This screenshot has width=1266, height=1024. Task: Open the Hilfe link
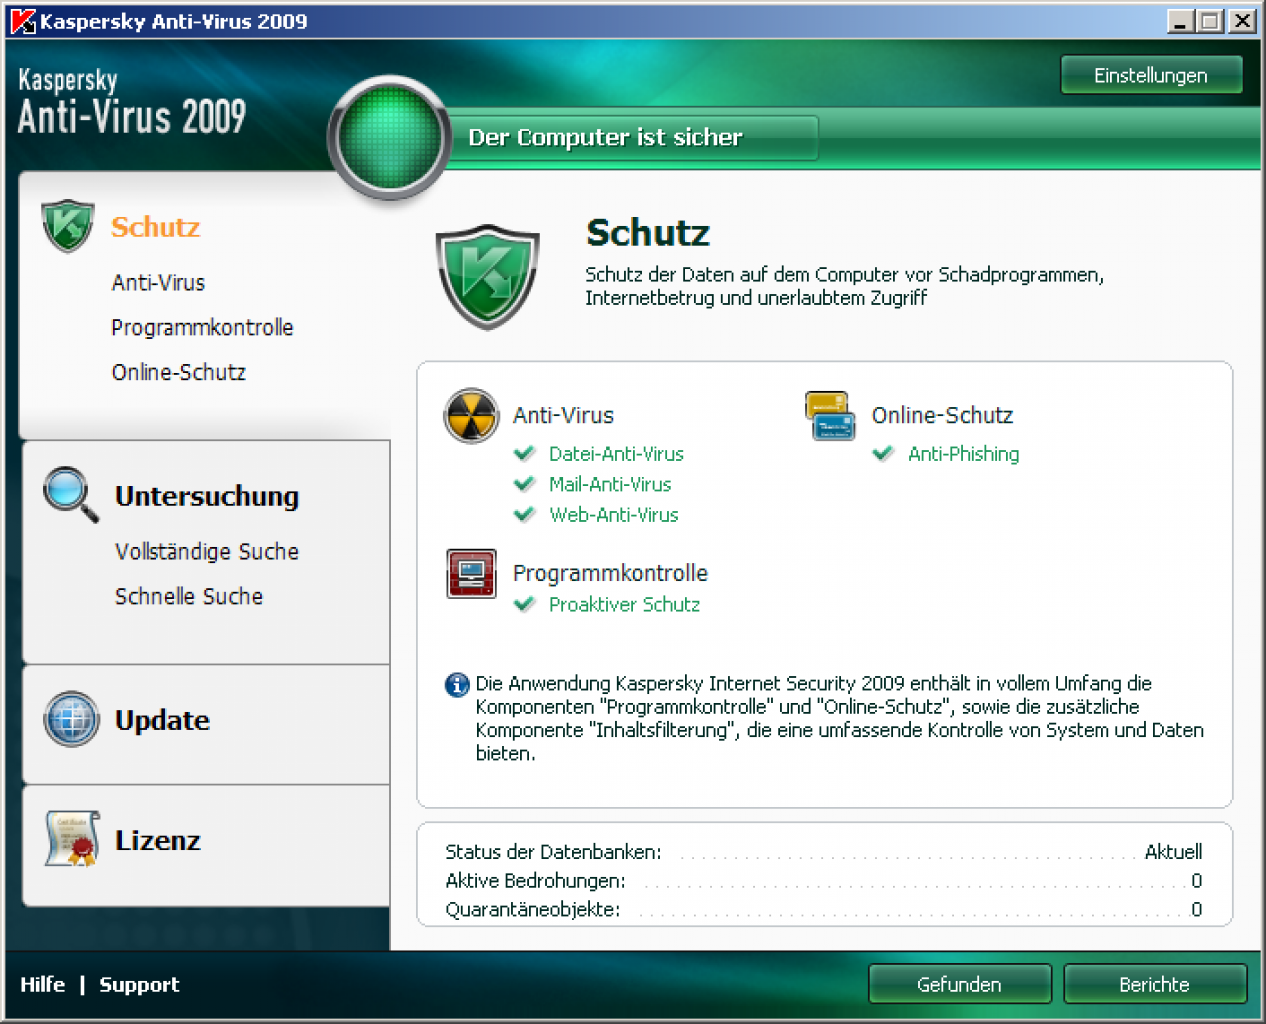coord(42,984)
